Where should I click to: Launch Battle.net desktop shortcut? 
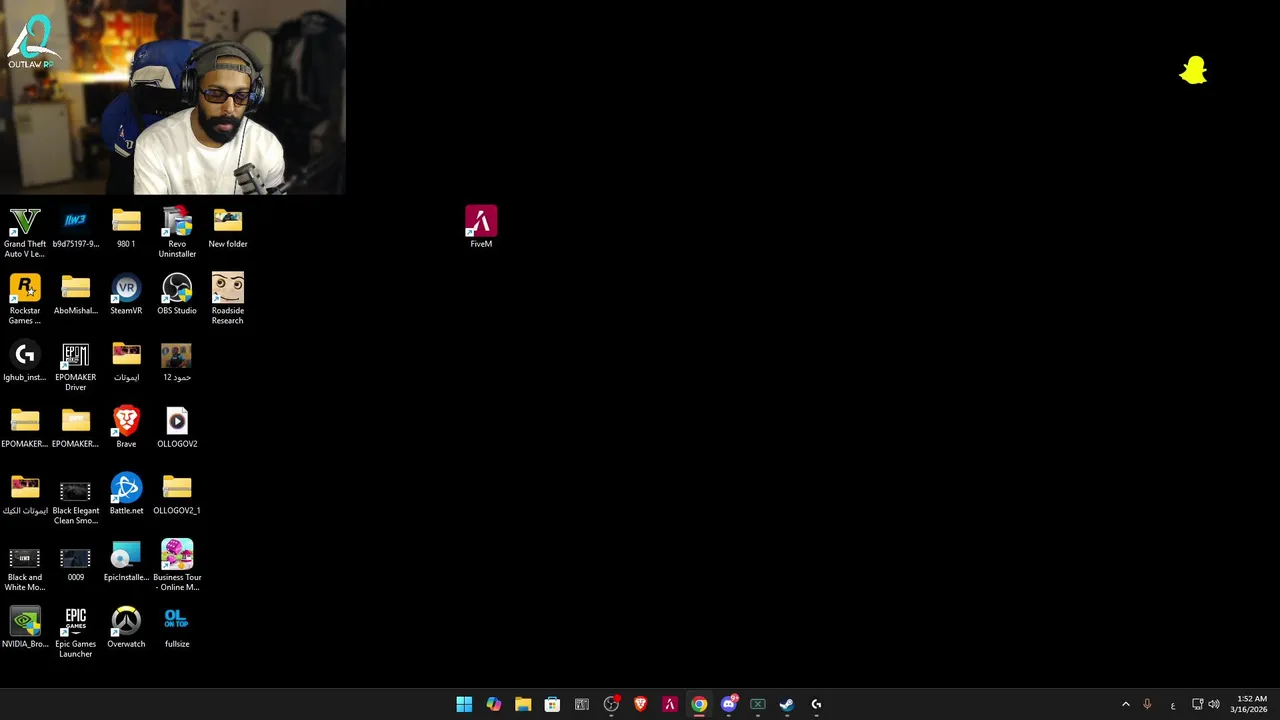tap(126, 495)
